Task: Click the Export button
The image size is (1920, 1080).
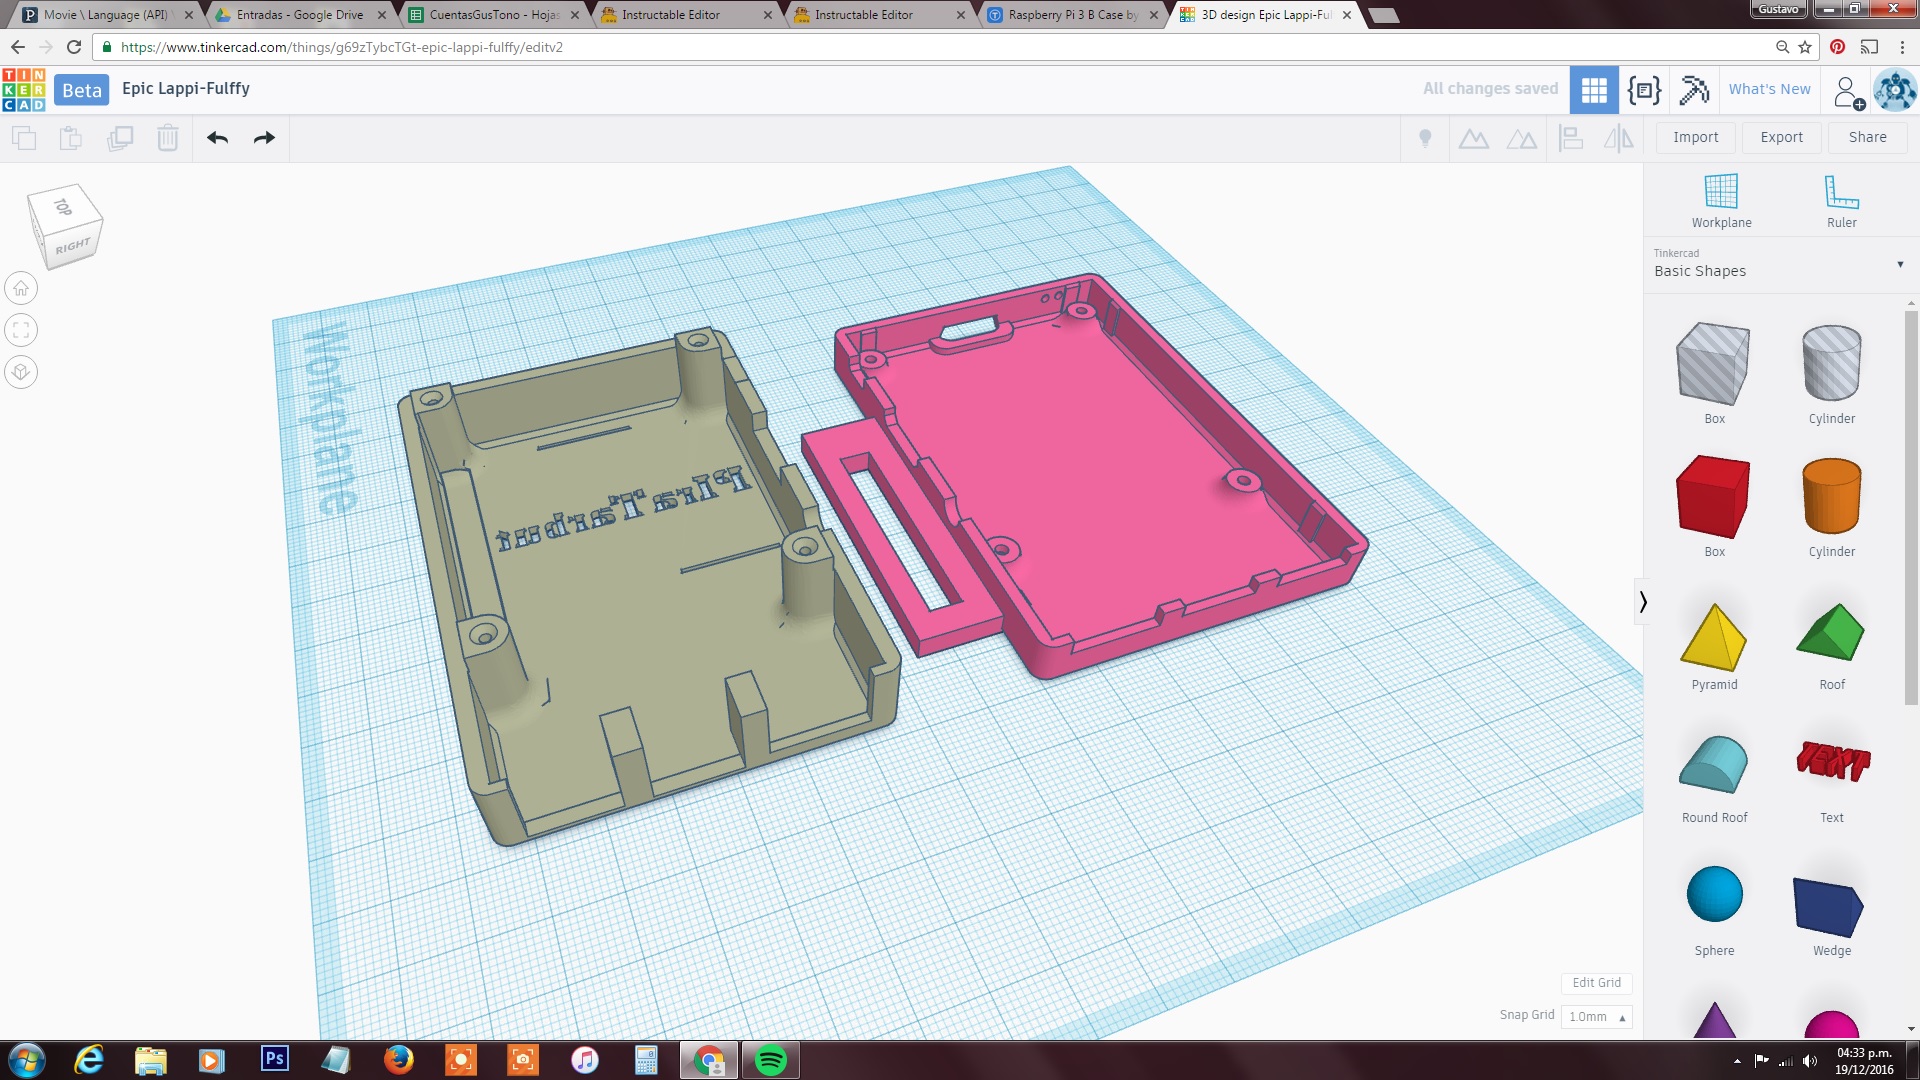Action: [1781, 137]
